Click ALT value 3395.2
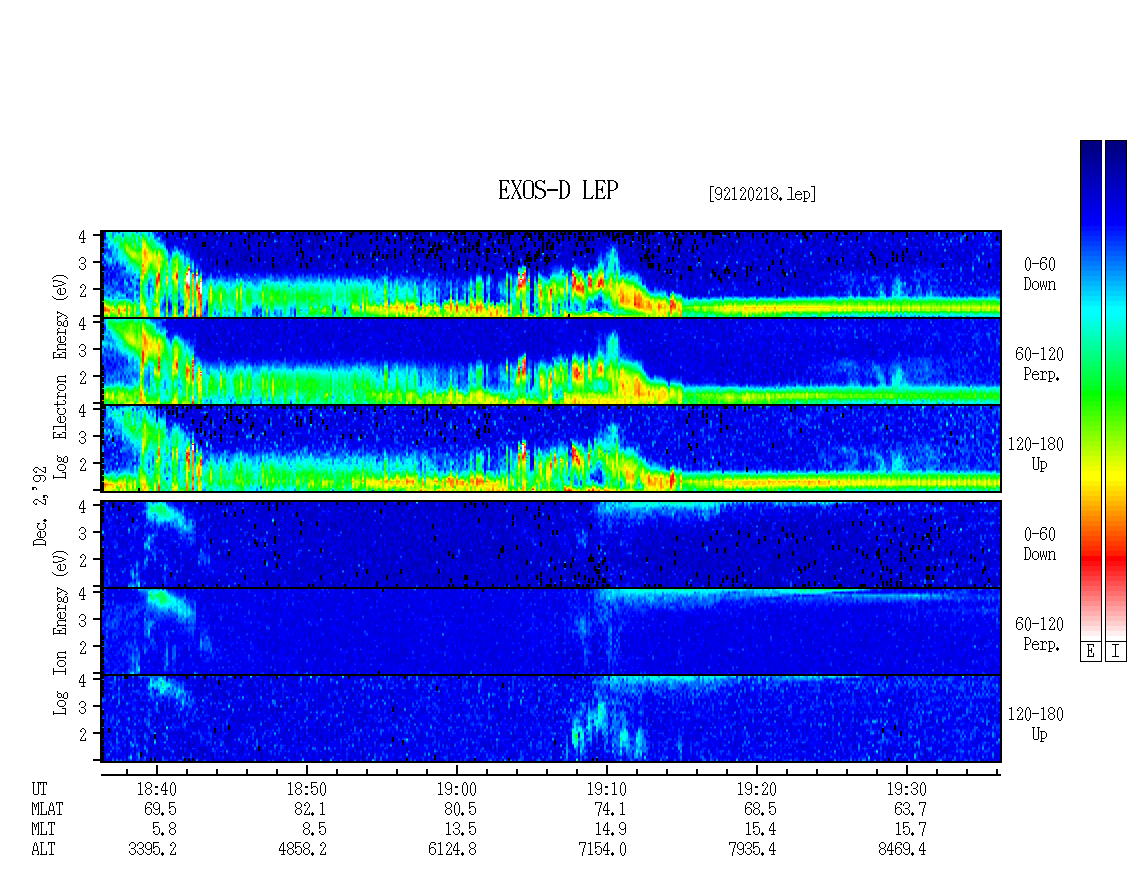Viewport: 1130px width, 875px height. coord(152,850)
